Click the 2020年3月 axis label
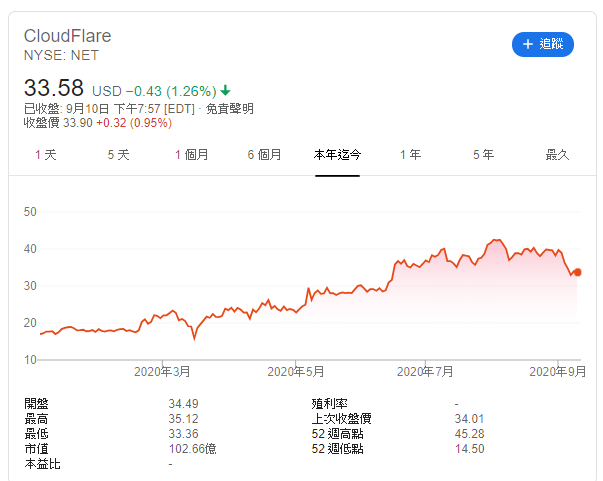The height and width of the screenshot is (481, 603). pyautogui.click(x=162, y=371)
